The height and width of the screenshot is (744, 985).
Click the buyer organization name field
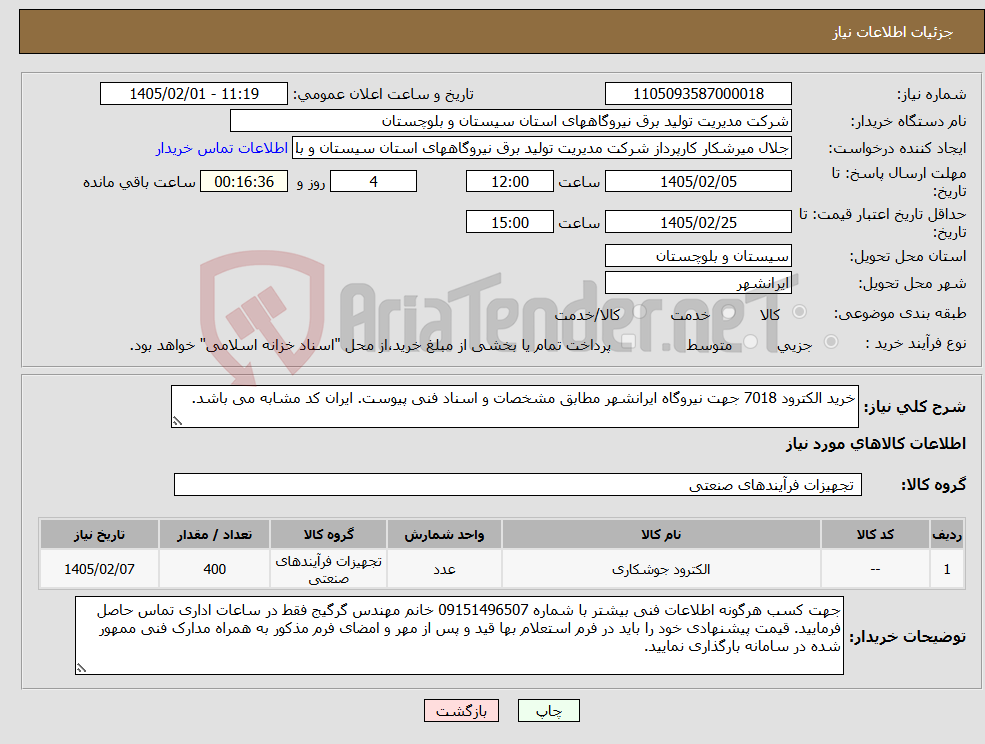tap(511, 121)
